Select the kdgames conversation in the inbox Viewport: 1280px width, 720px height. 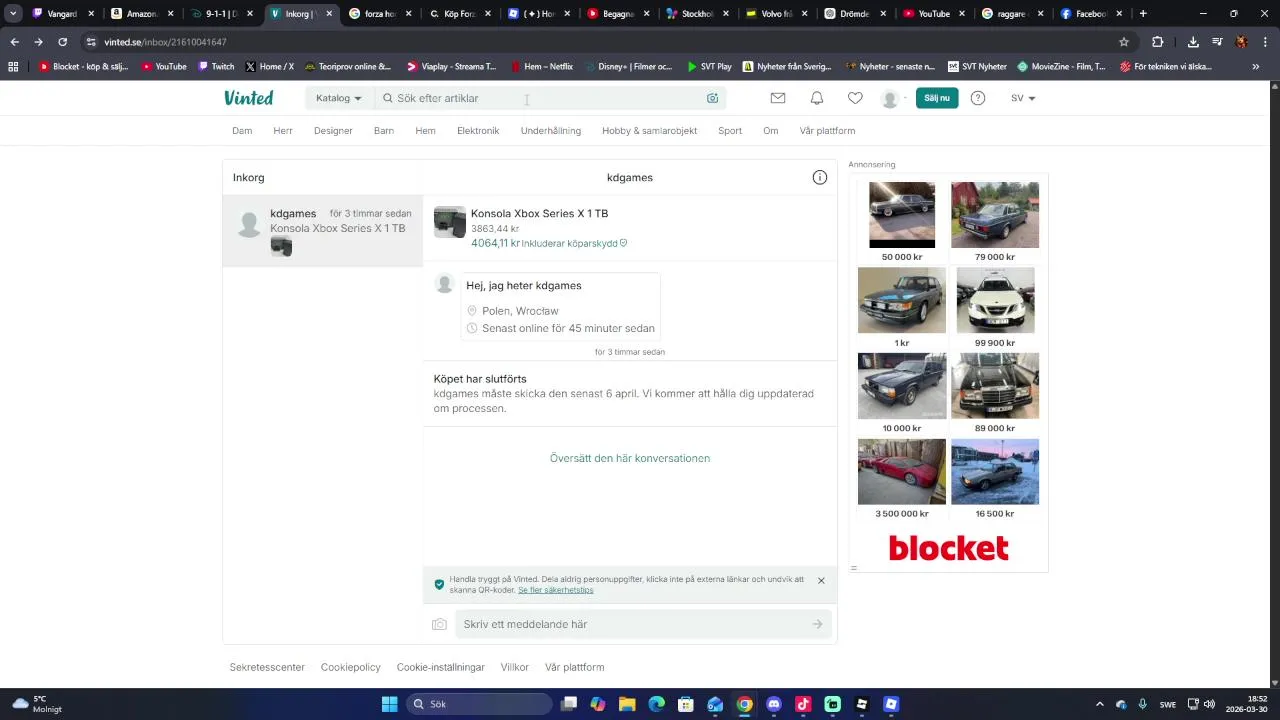click(x=323, y=231)
